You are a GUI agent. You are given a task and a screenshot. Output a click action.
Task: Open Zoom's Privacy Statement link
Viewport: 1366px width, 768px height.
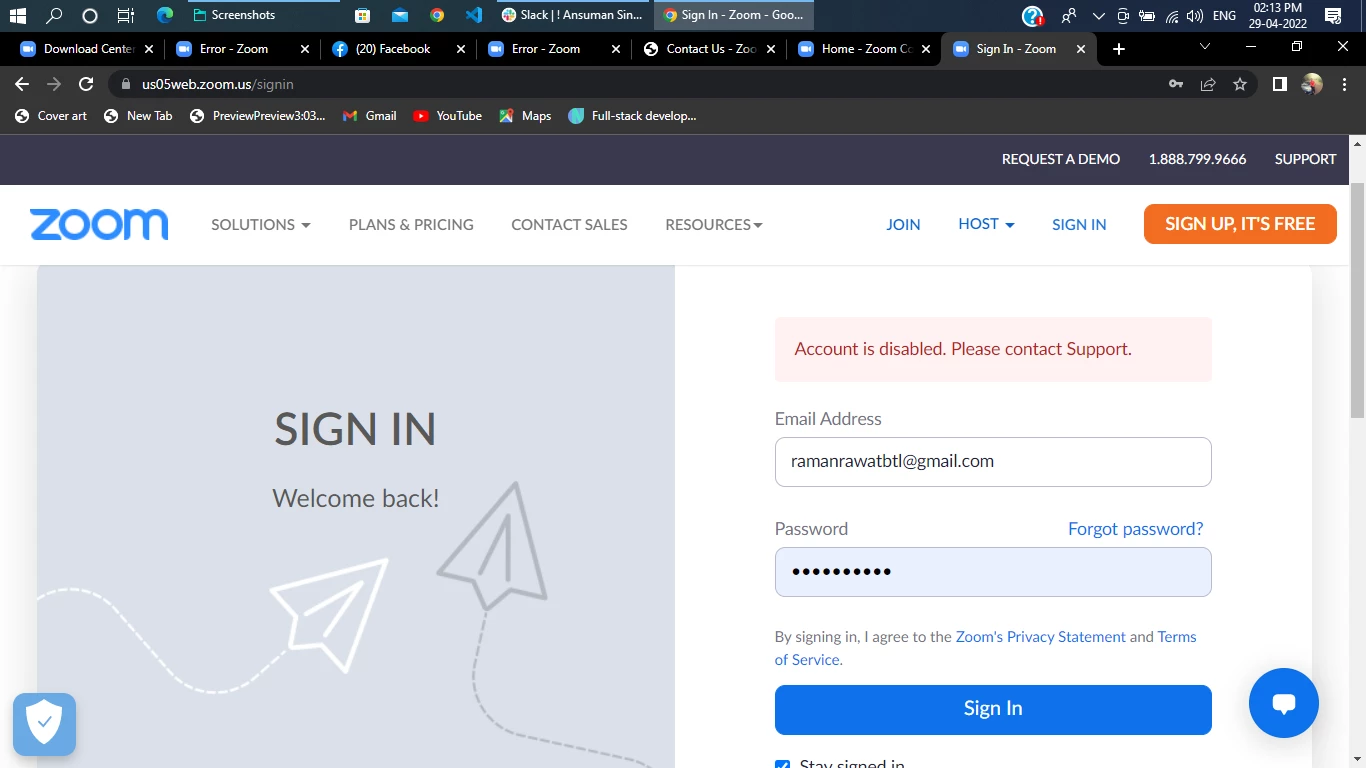tap(1041, 637)
